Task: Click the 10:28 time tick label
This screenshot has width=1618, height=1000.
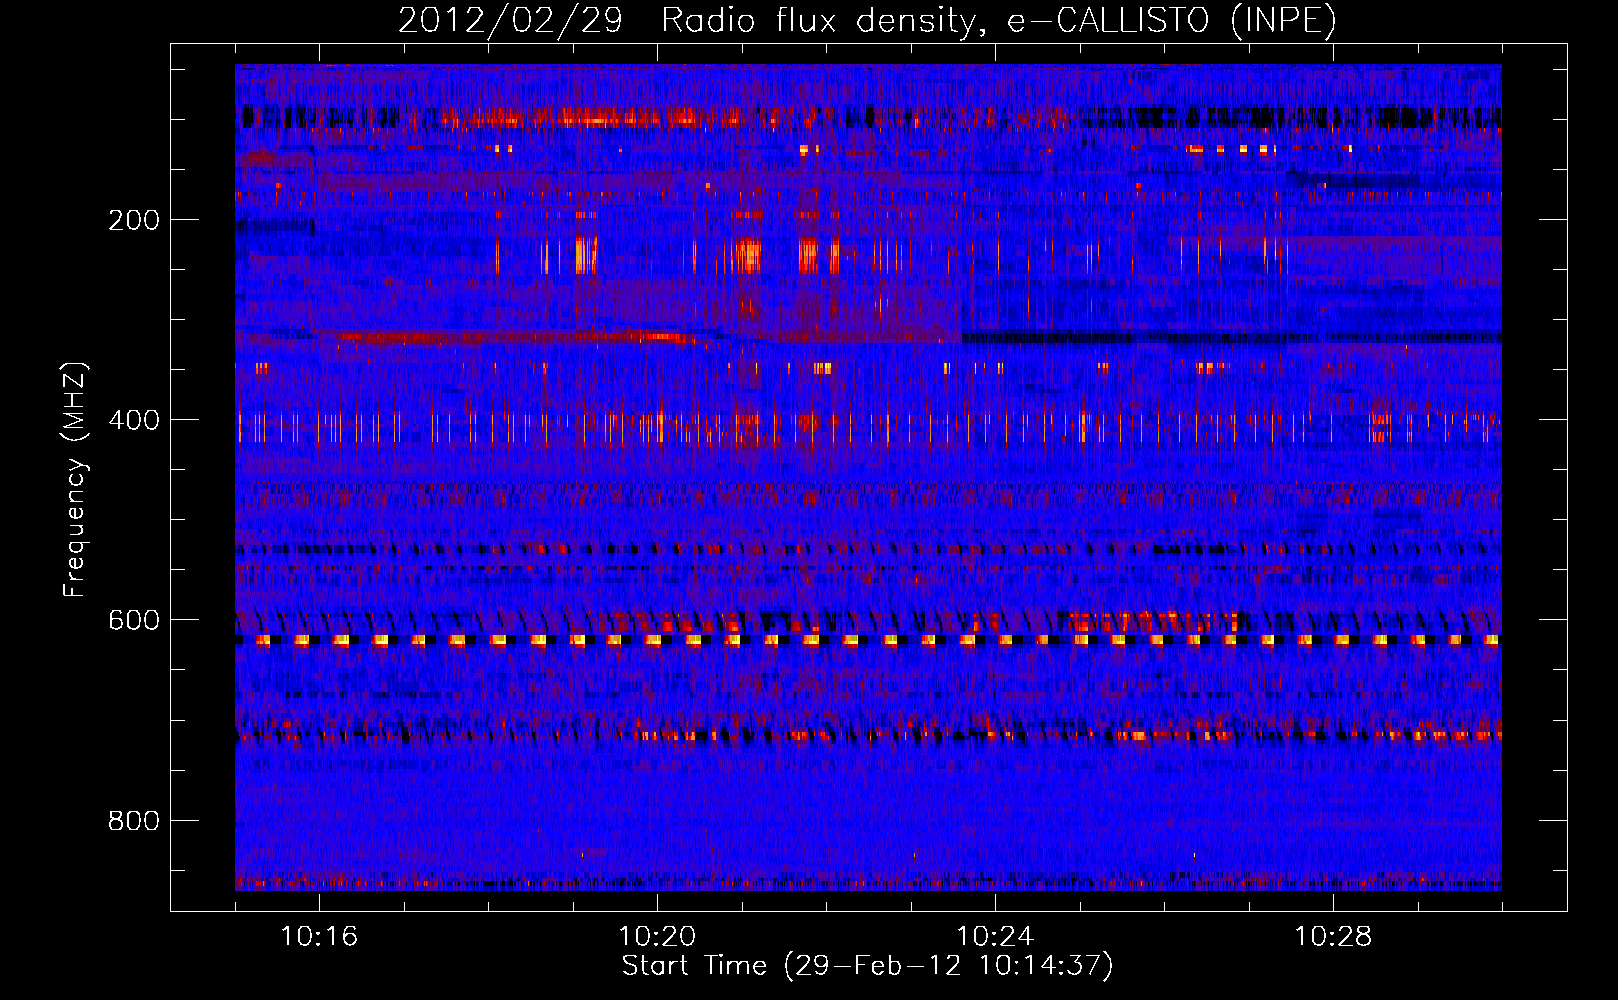Action: 1333,937
